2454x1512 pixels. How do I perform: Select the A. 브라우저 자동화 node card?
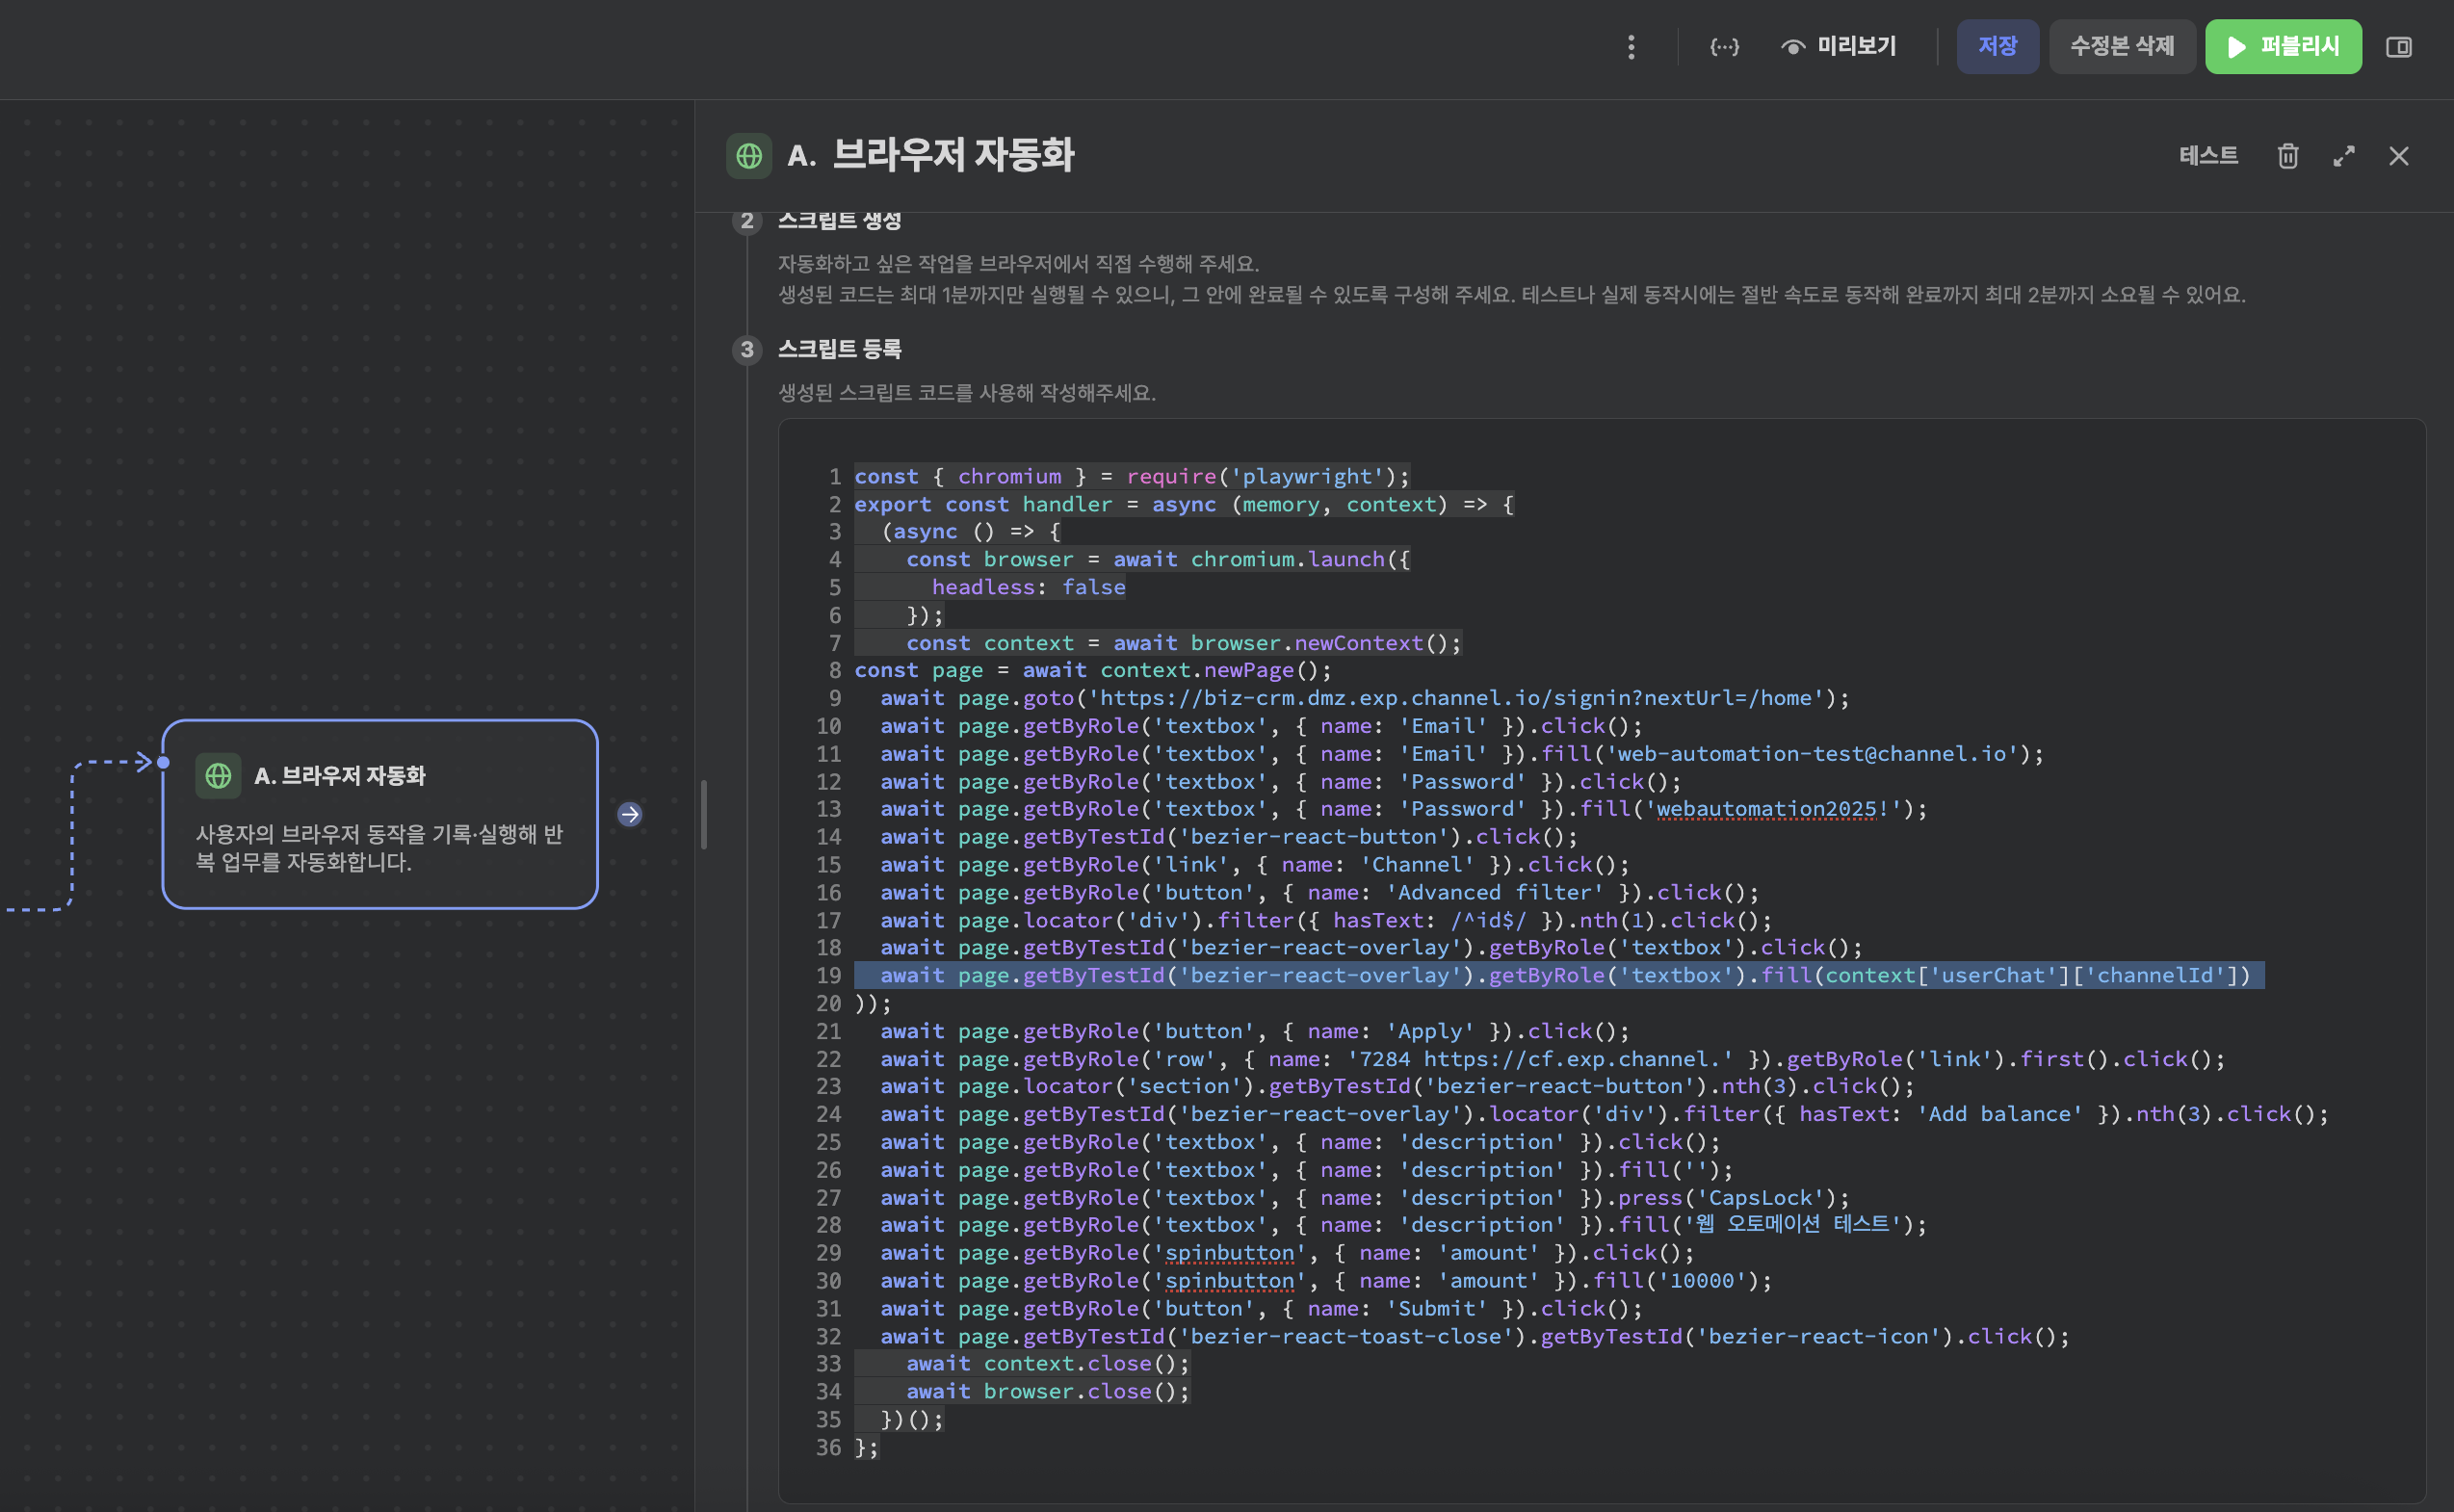click(380, 815)
